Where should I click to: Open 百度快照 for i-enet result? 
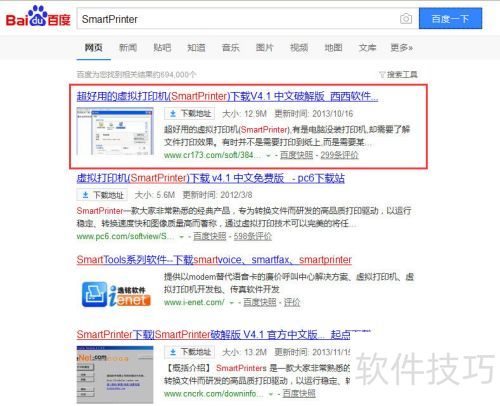click(260, 302)
